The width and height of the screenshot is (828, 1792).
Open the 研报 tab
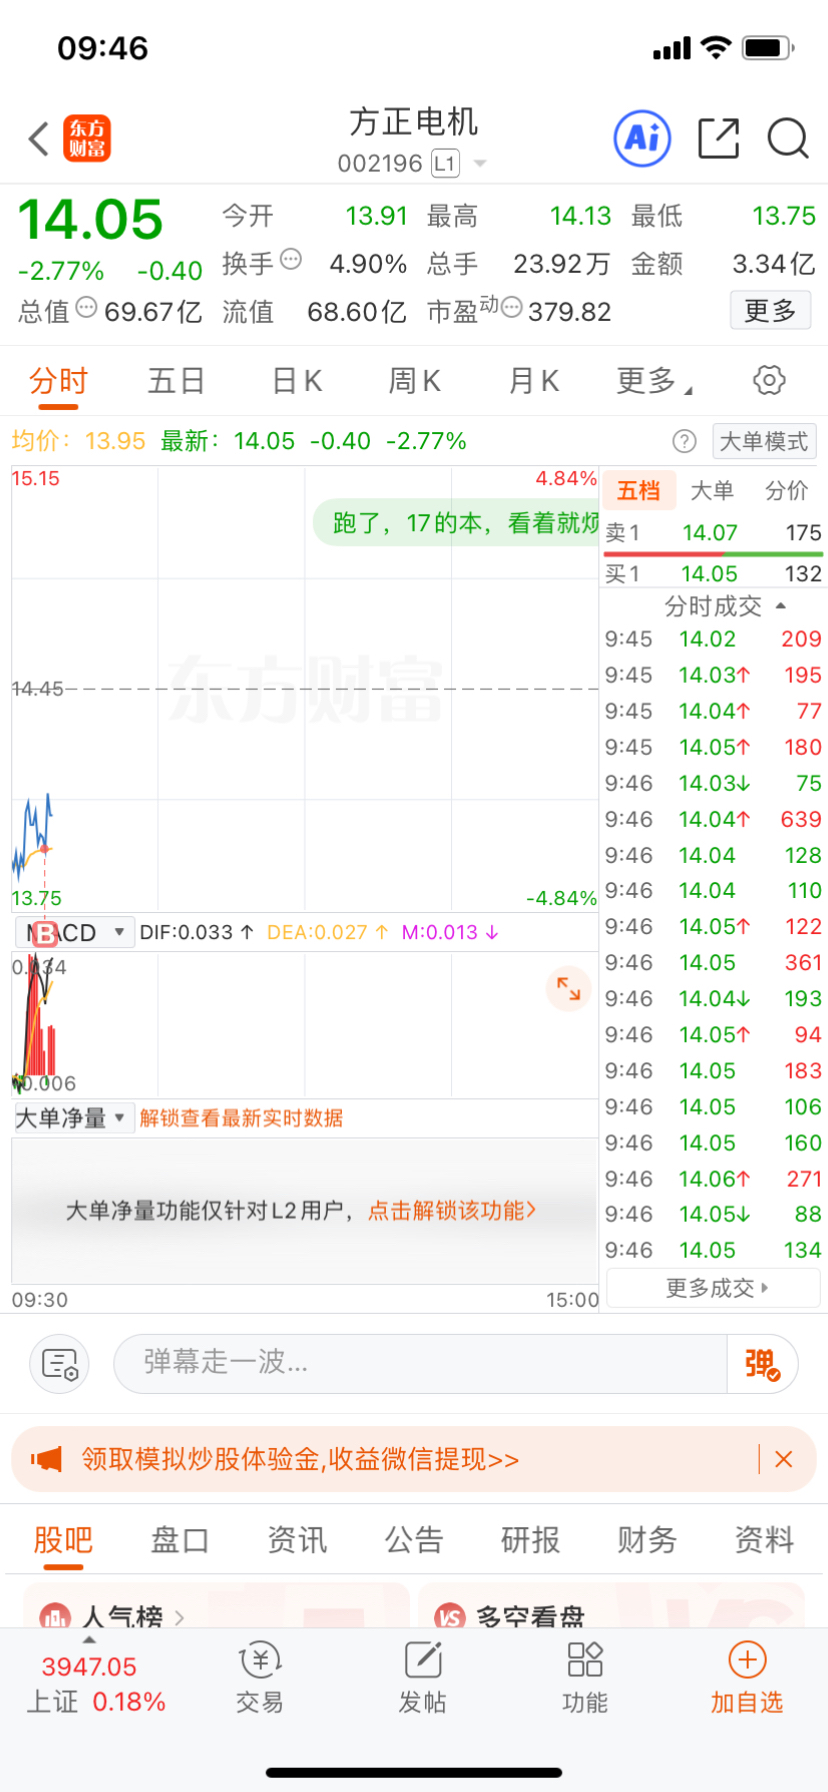pyautogui.click(x=531, y=1540)
